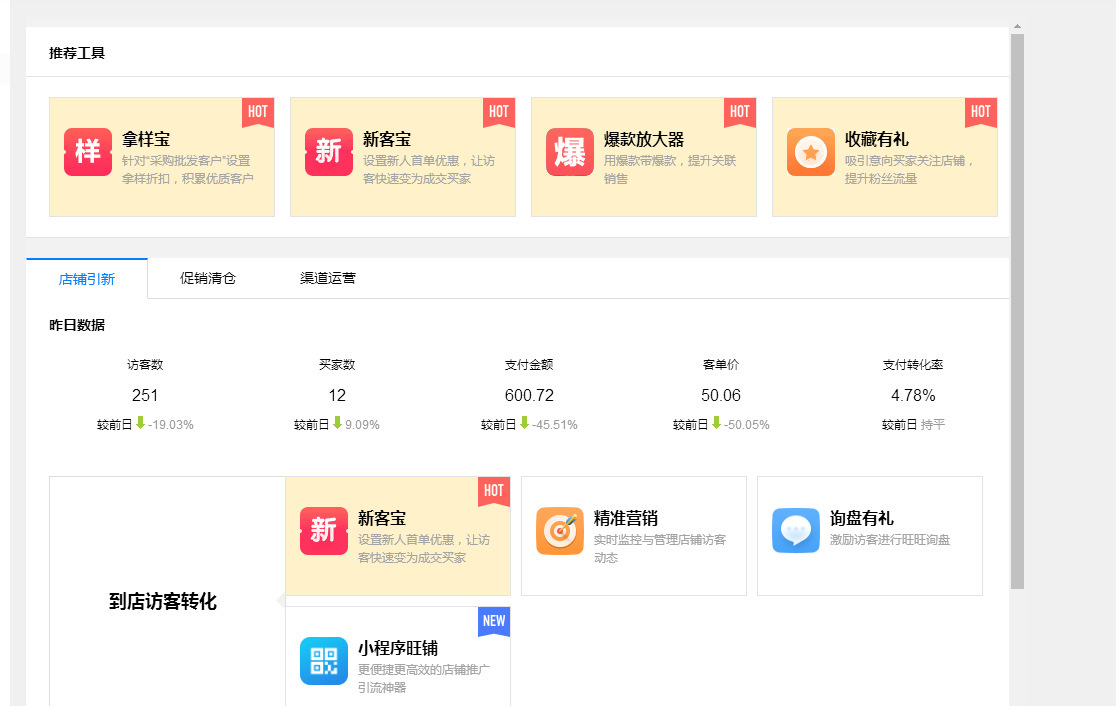Open the 爆款放大器 tool card
This screenshot has width=1116, height=706.
(x=643, y=155)
